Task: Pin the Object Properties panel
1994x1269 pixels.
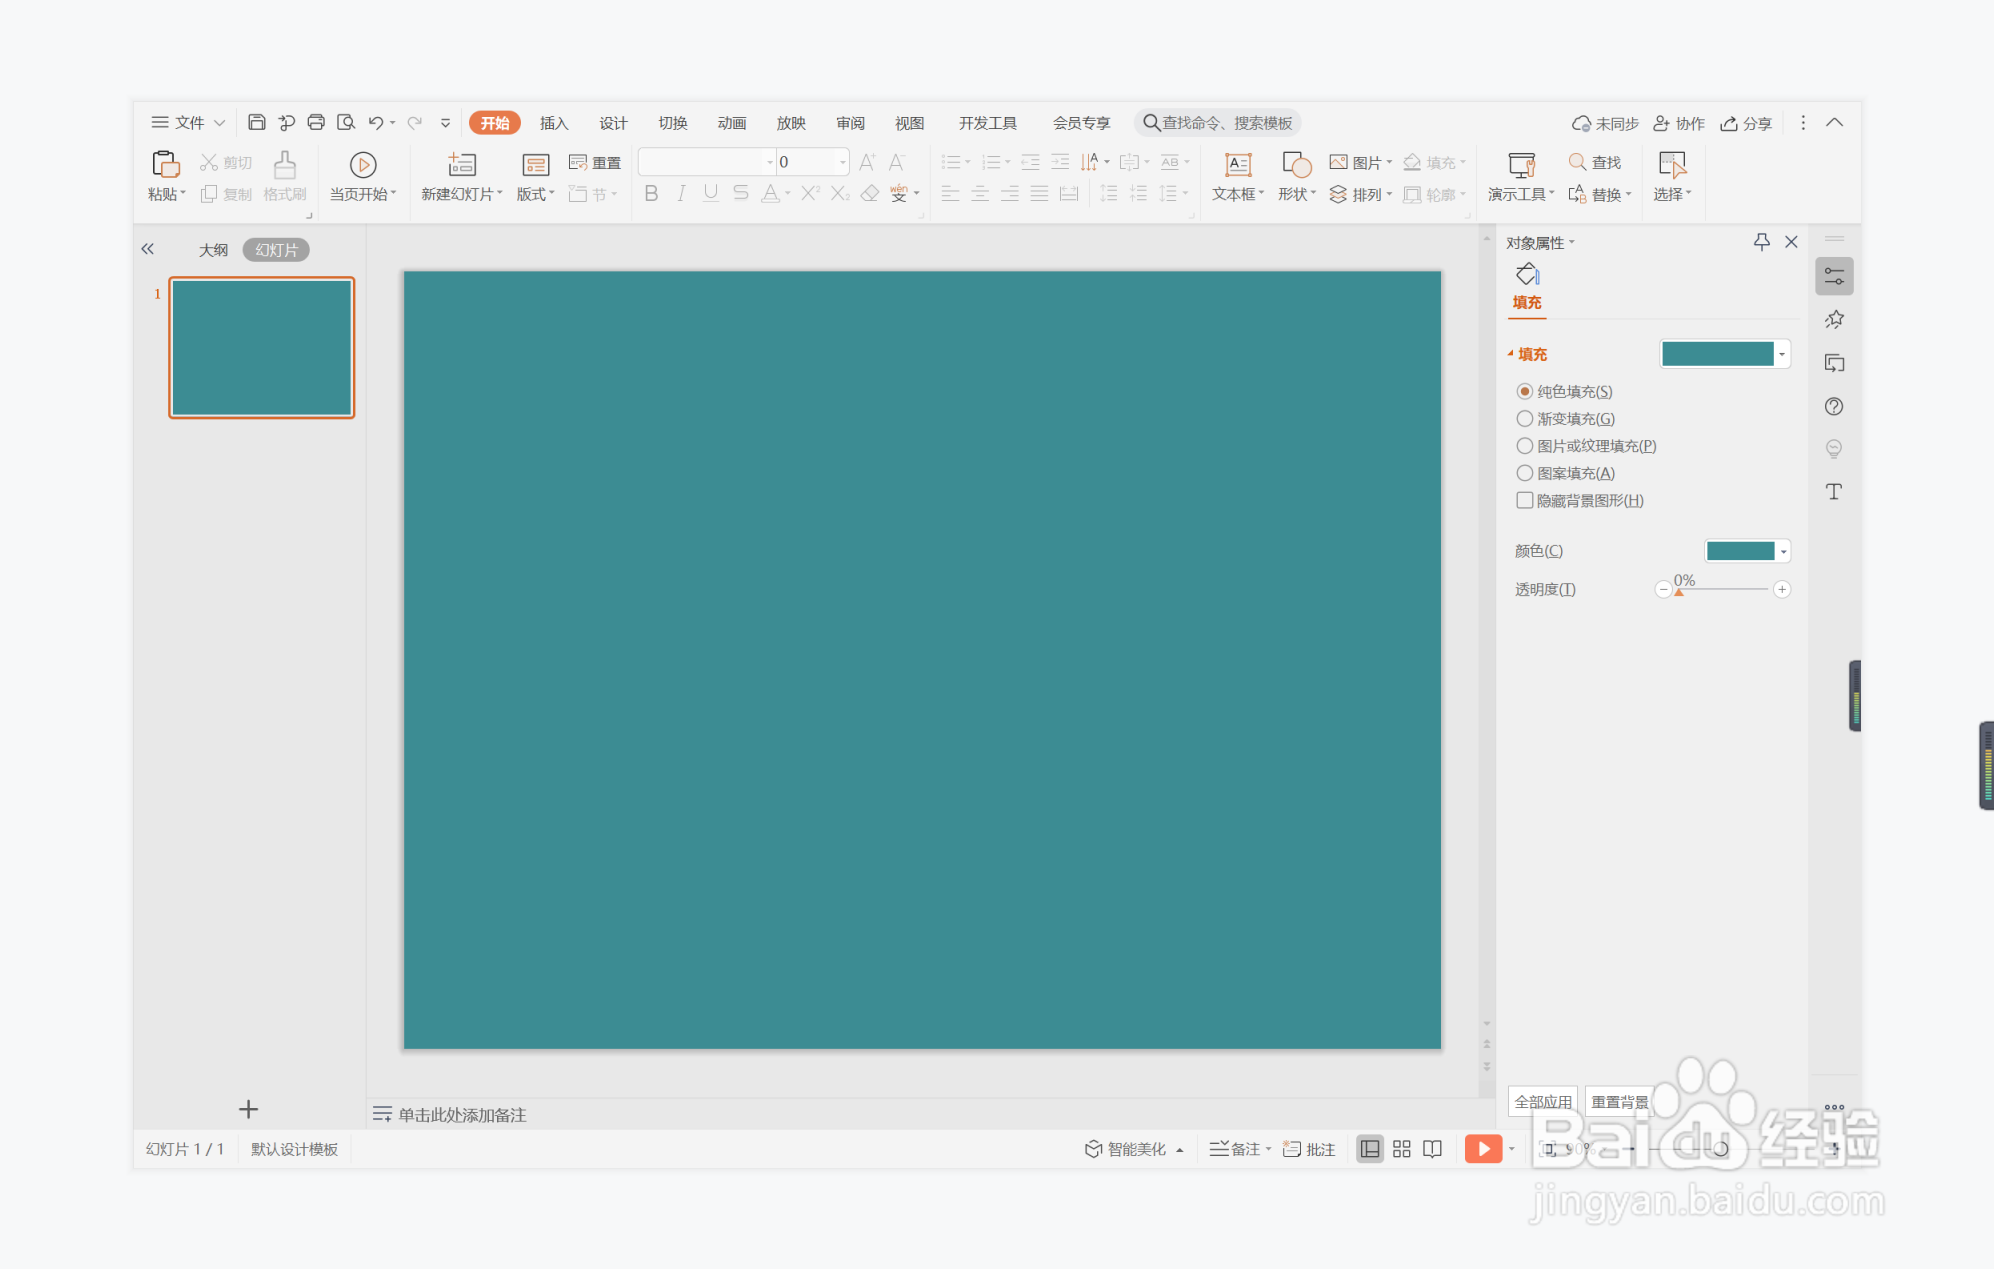Action: (1761, 242)
